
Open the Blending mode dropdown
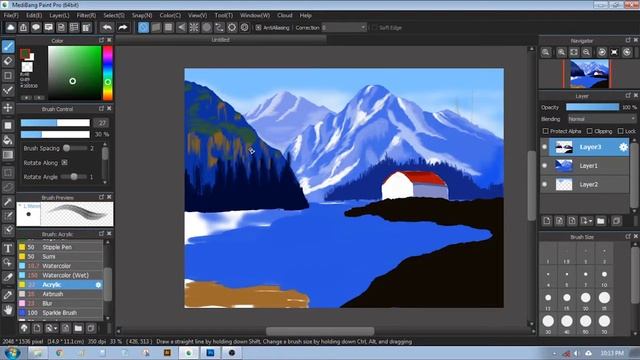602,119
